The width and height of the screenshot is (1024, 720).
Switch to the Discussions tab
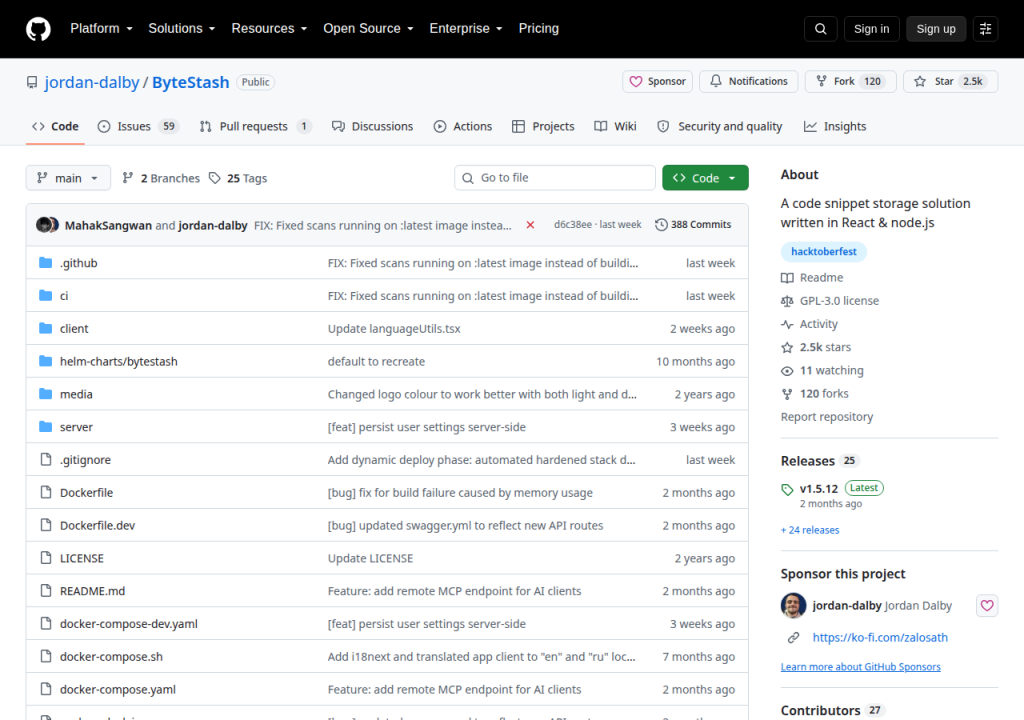372,126
